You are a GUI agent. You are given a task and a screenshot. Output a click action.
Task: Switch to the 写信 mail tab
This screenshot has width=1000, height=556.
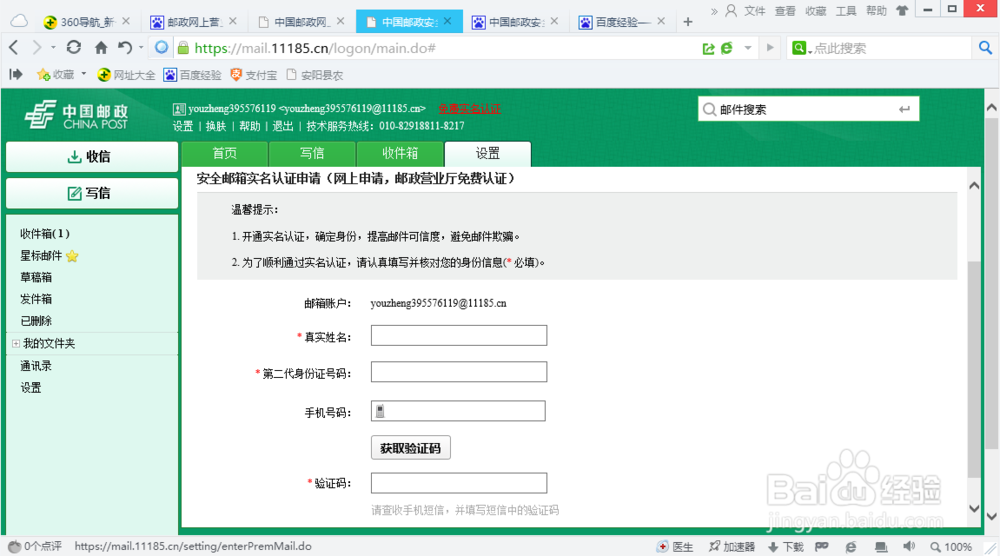(312, 154)
